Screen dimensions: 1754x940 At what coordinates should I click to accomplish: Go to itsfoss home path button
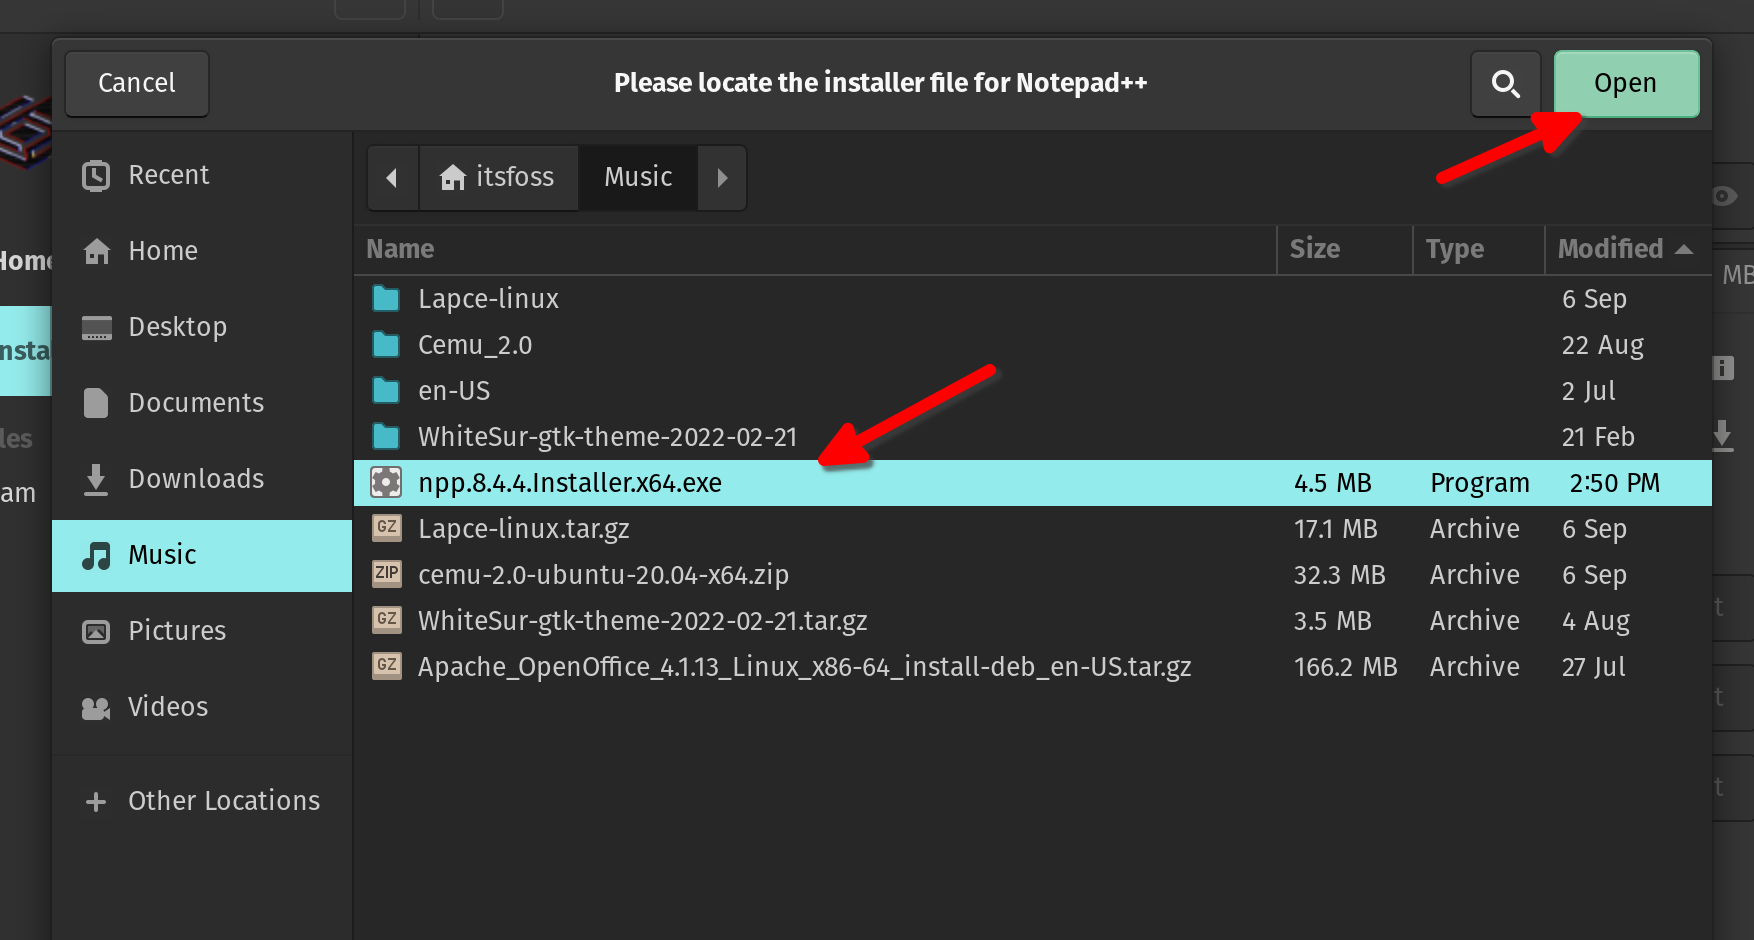pyautogui.click(x=498, y=178)
